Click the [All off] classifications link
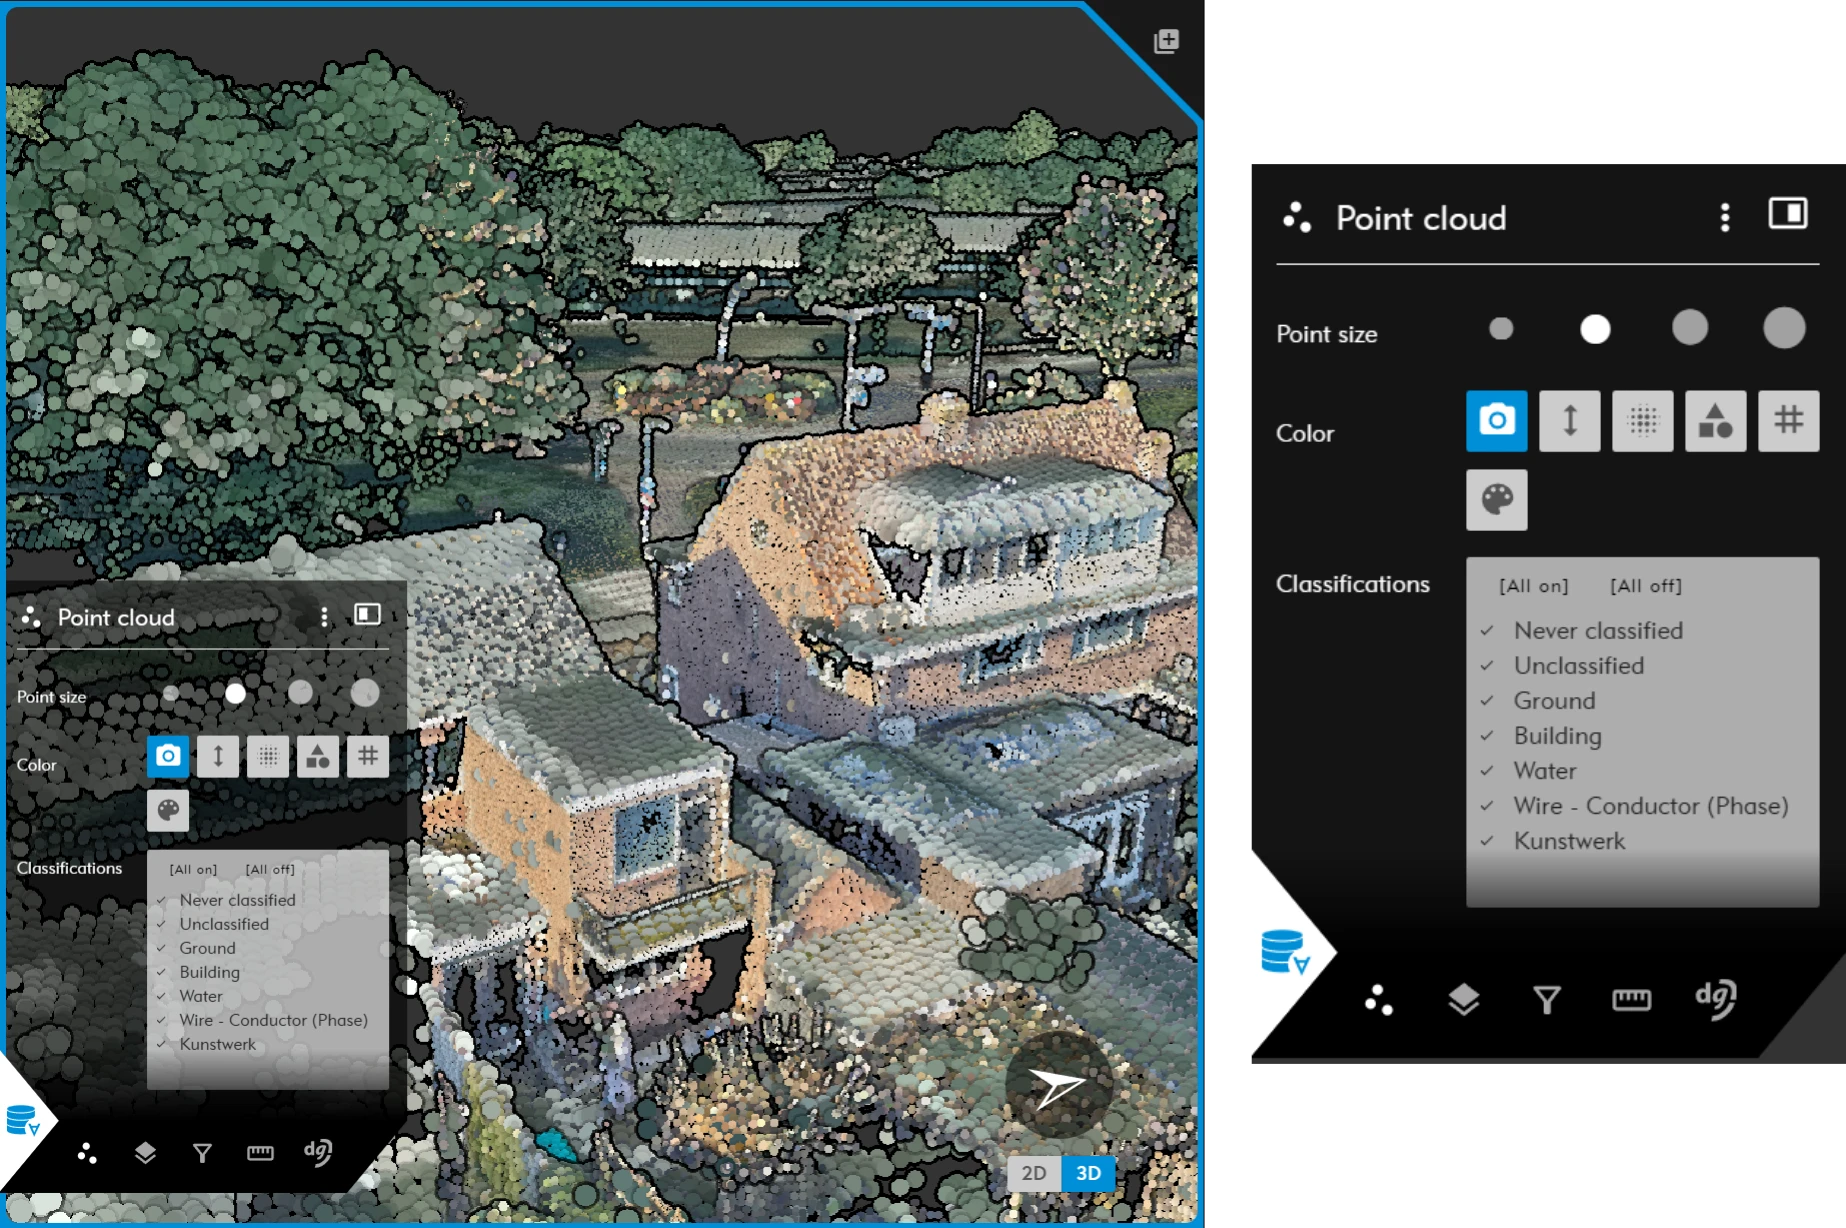Image resolution: width=1846 pixels, height=1228 pixels. click(1645, 586)
